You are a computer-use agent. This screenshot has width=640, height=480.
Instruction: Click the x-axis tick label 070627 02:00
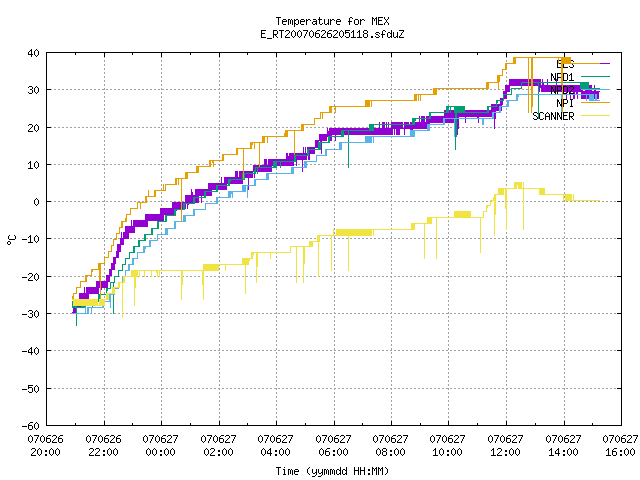218,445
